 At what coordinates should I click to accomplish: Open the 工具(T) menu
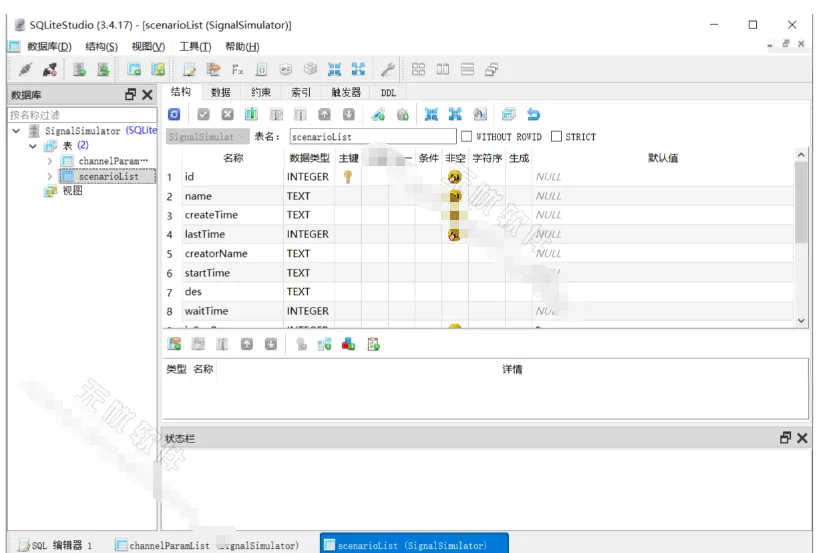coord(195,47)
